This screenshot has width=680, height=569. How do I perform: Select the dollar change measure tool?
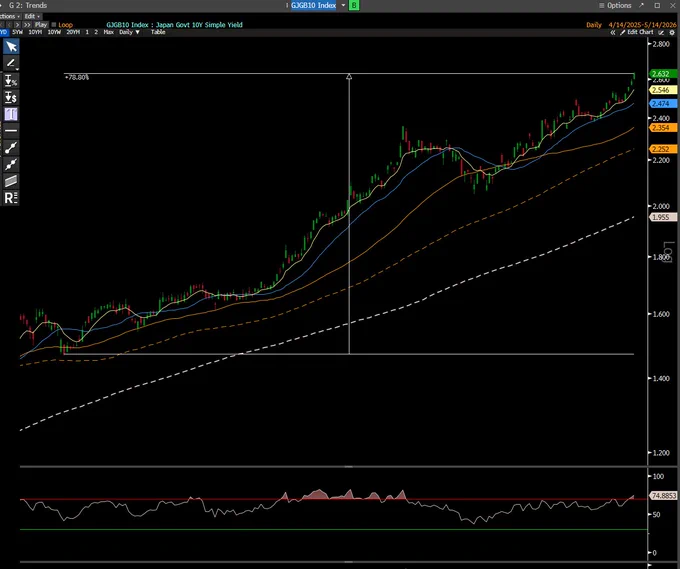coord(11,97)
